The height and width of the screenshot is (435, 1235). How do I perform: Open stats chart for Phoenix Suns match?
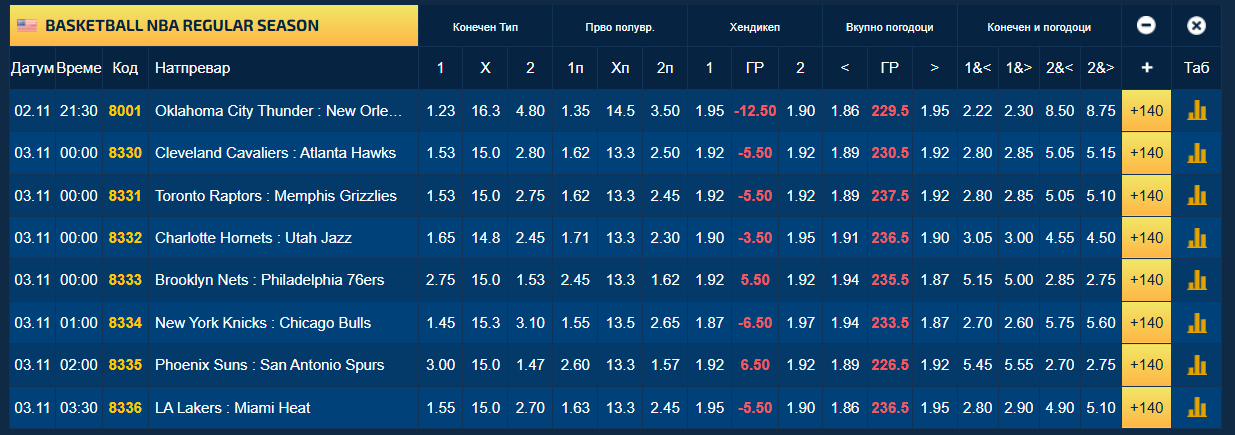[1197, 365]
